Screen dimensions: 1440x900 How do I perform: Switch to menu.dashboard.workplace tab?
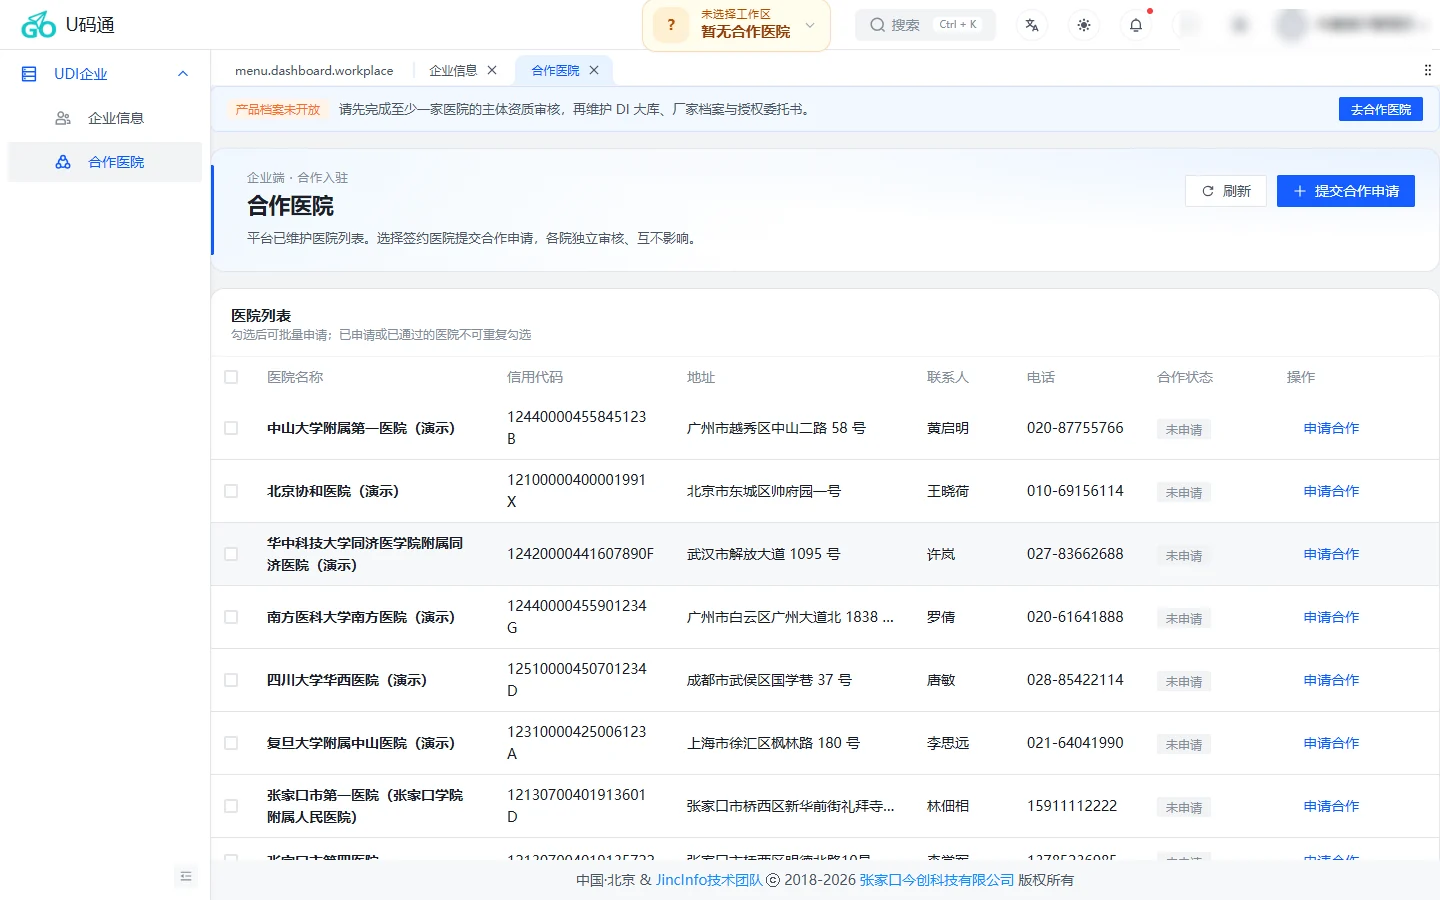click(314, 71)
